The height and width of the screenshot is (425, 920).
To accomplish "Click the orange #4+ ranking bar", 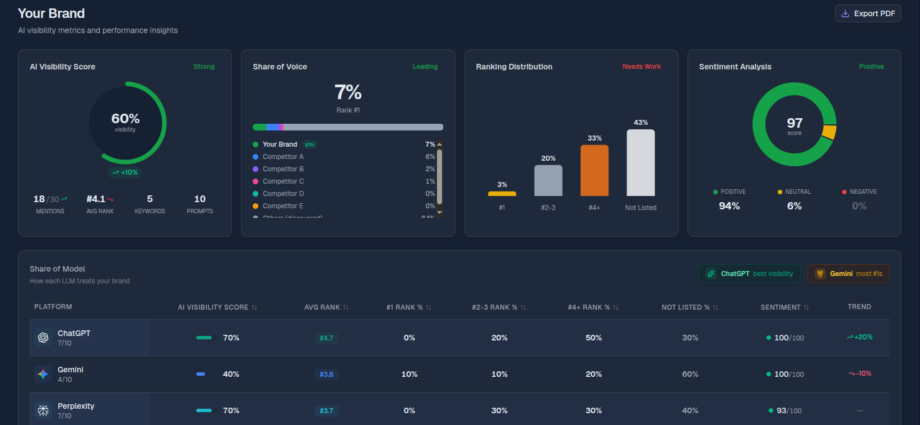I will 594,170.
